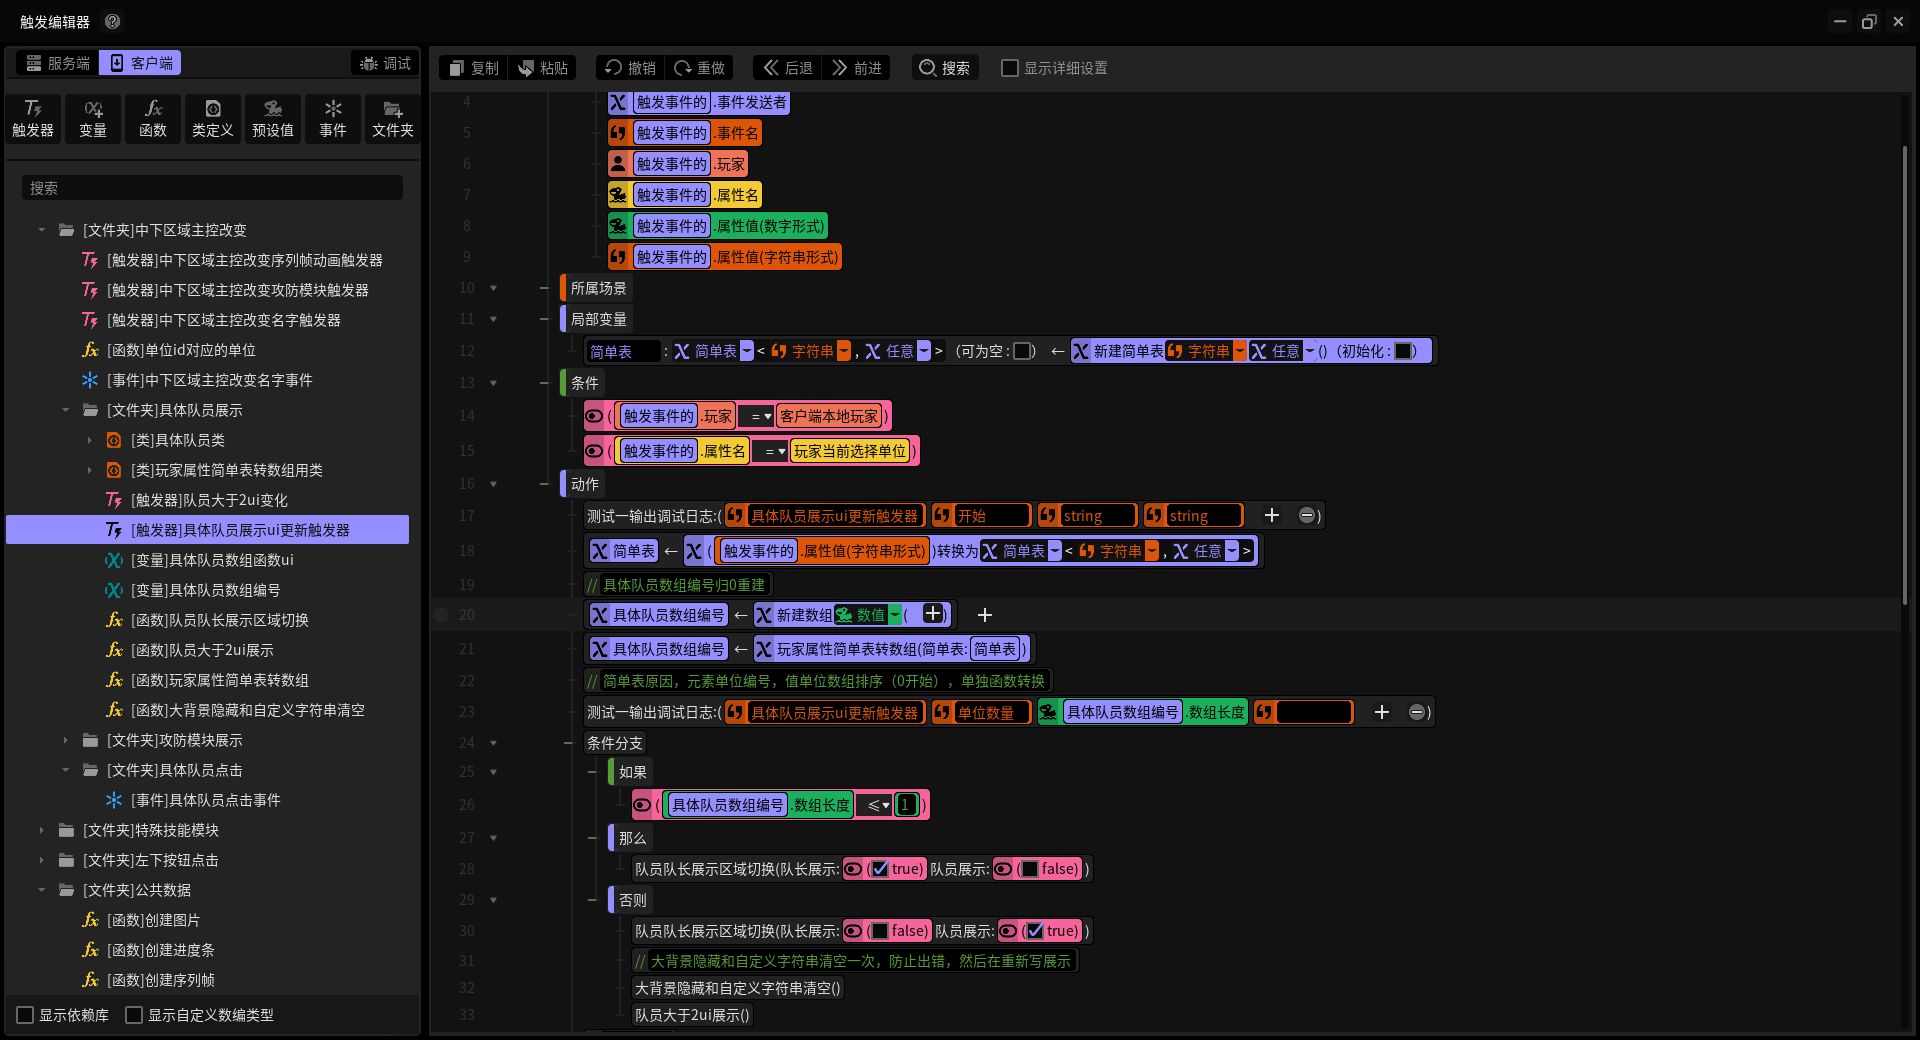Collapse the 公共数据 folder
Image resolution: width=1920 pixels, height=1040 pixels.
41,890
